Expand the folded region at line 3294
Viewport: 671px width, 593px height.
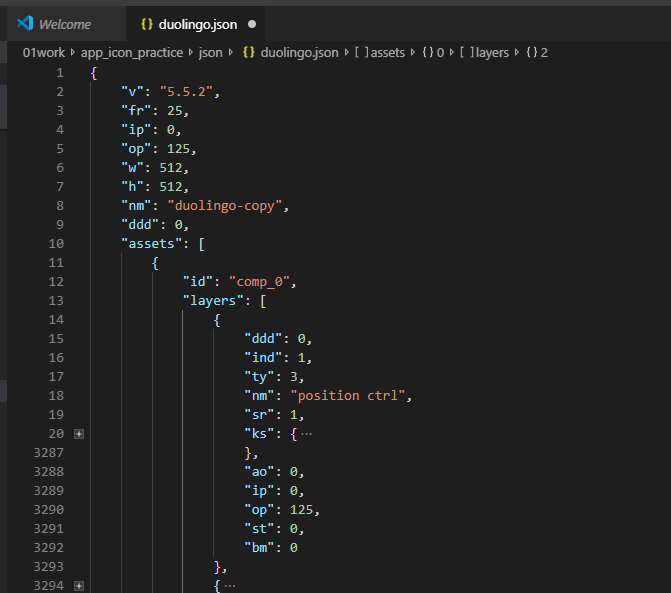[x=78, y=586]
